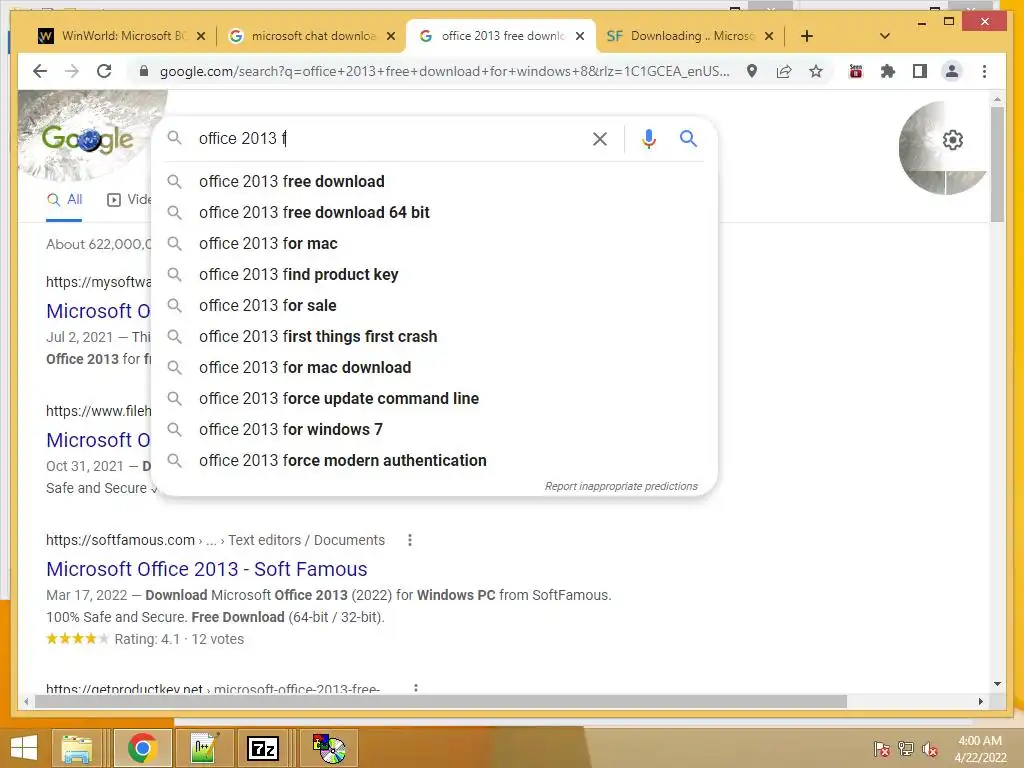Open the disc application in taskbar

pyautogui.click(x=328, y=748)
